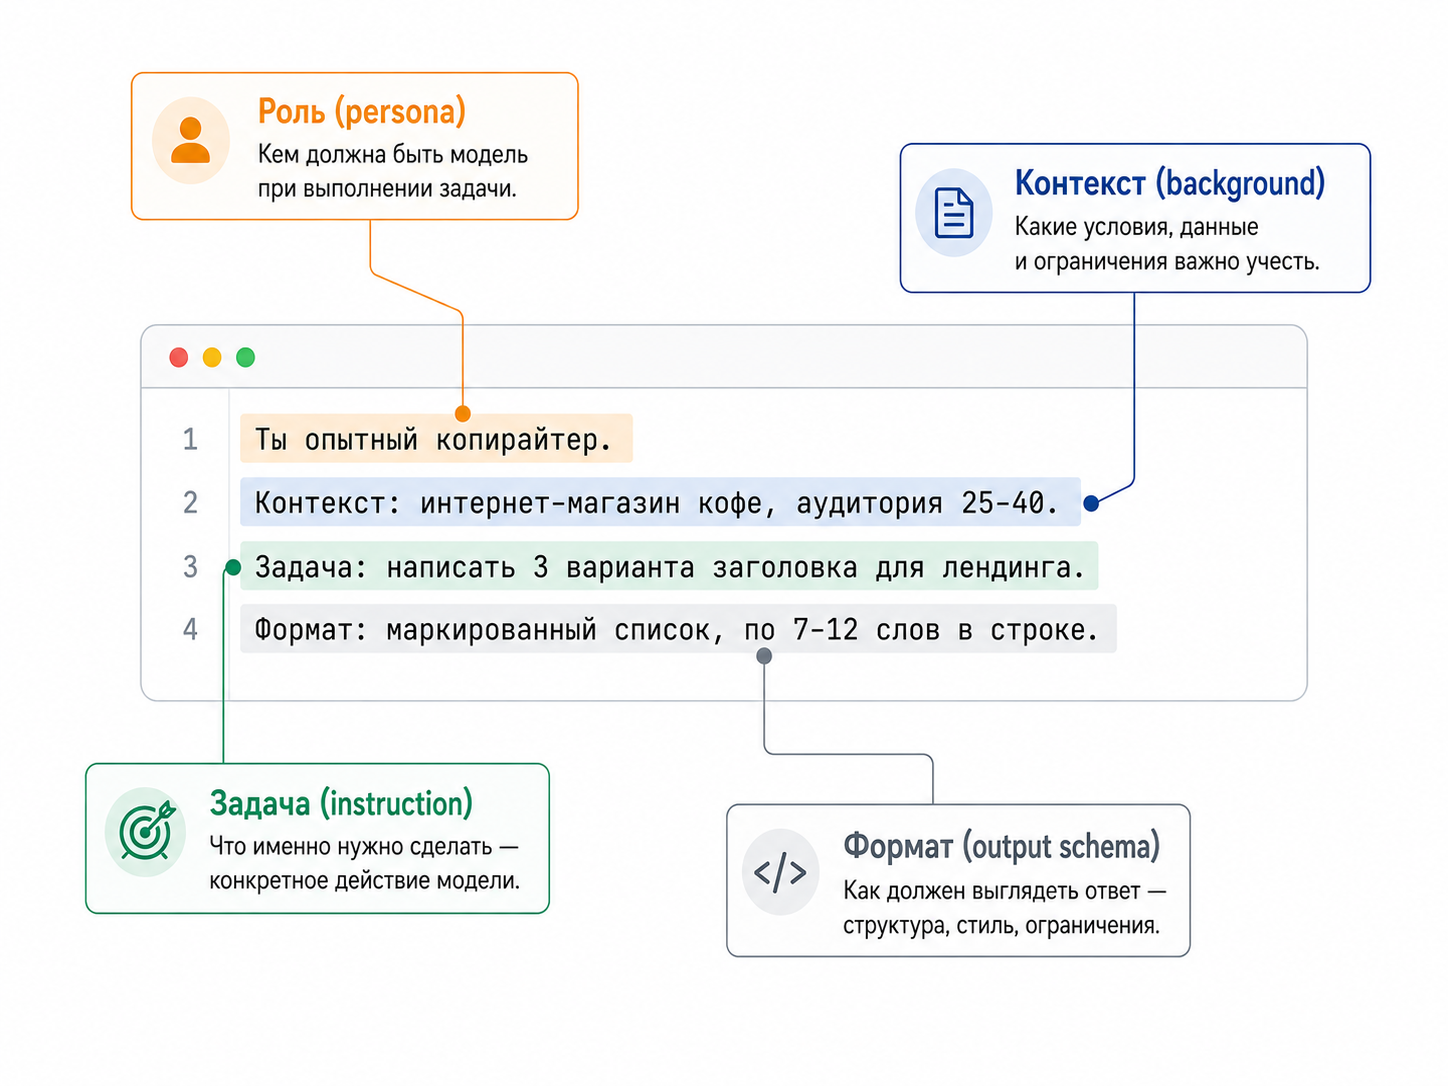Image resolution: width=1448 pixels, height=1086 pixels.
Task: Click text 'Как должен выглядеть ответ —'
Action: [1005, 891]
